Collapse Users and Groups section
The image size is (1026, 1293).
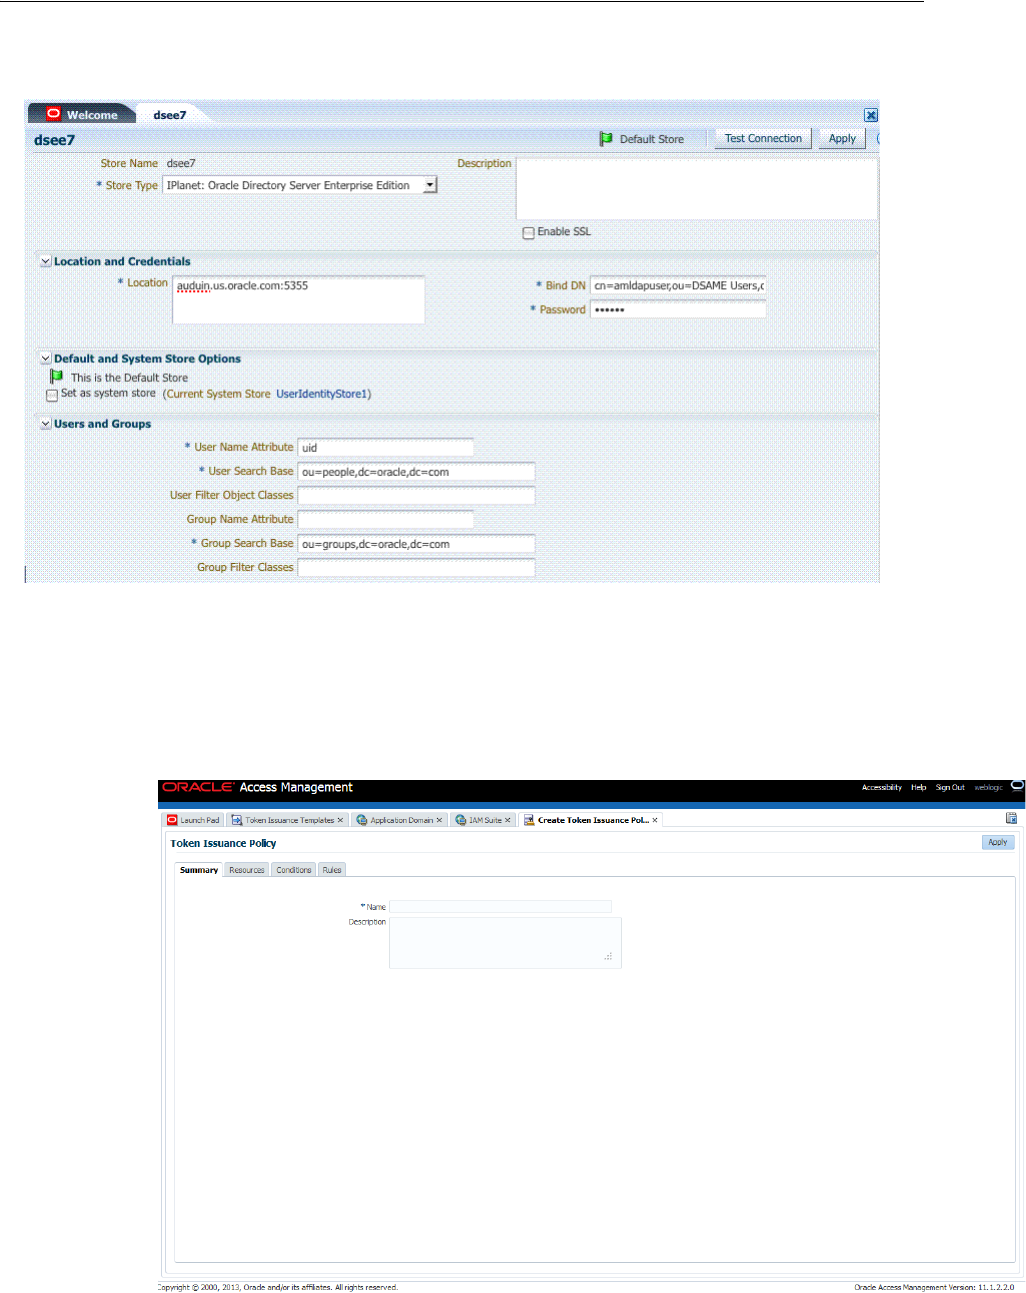(45, 424)
